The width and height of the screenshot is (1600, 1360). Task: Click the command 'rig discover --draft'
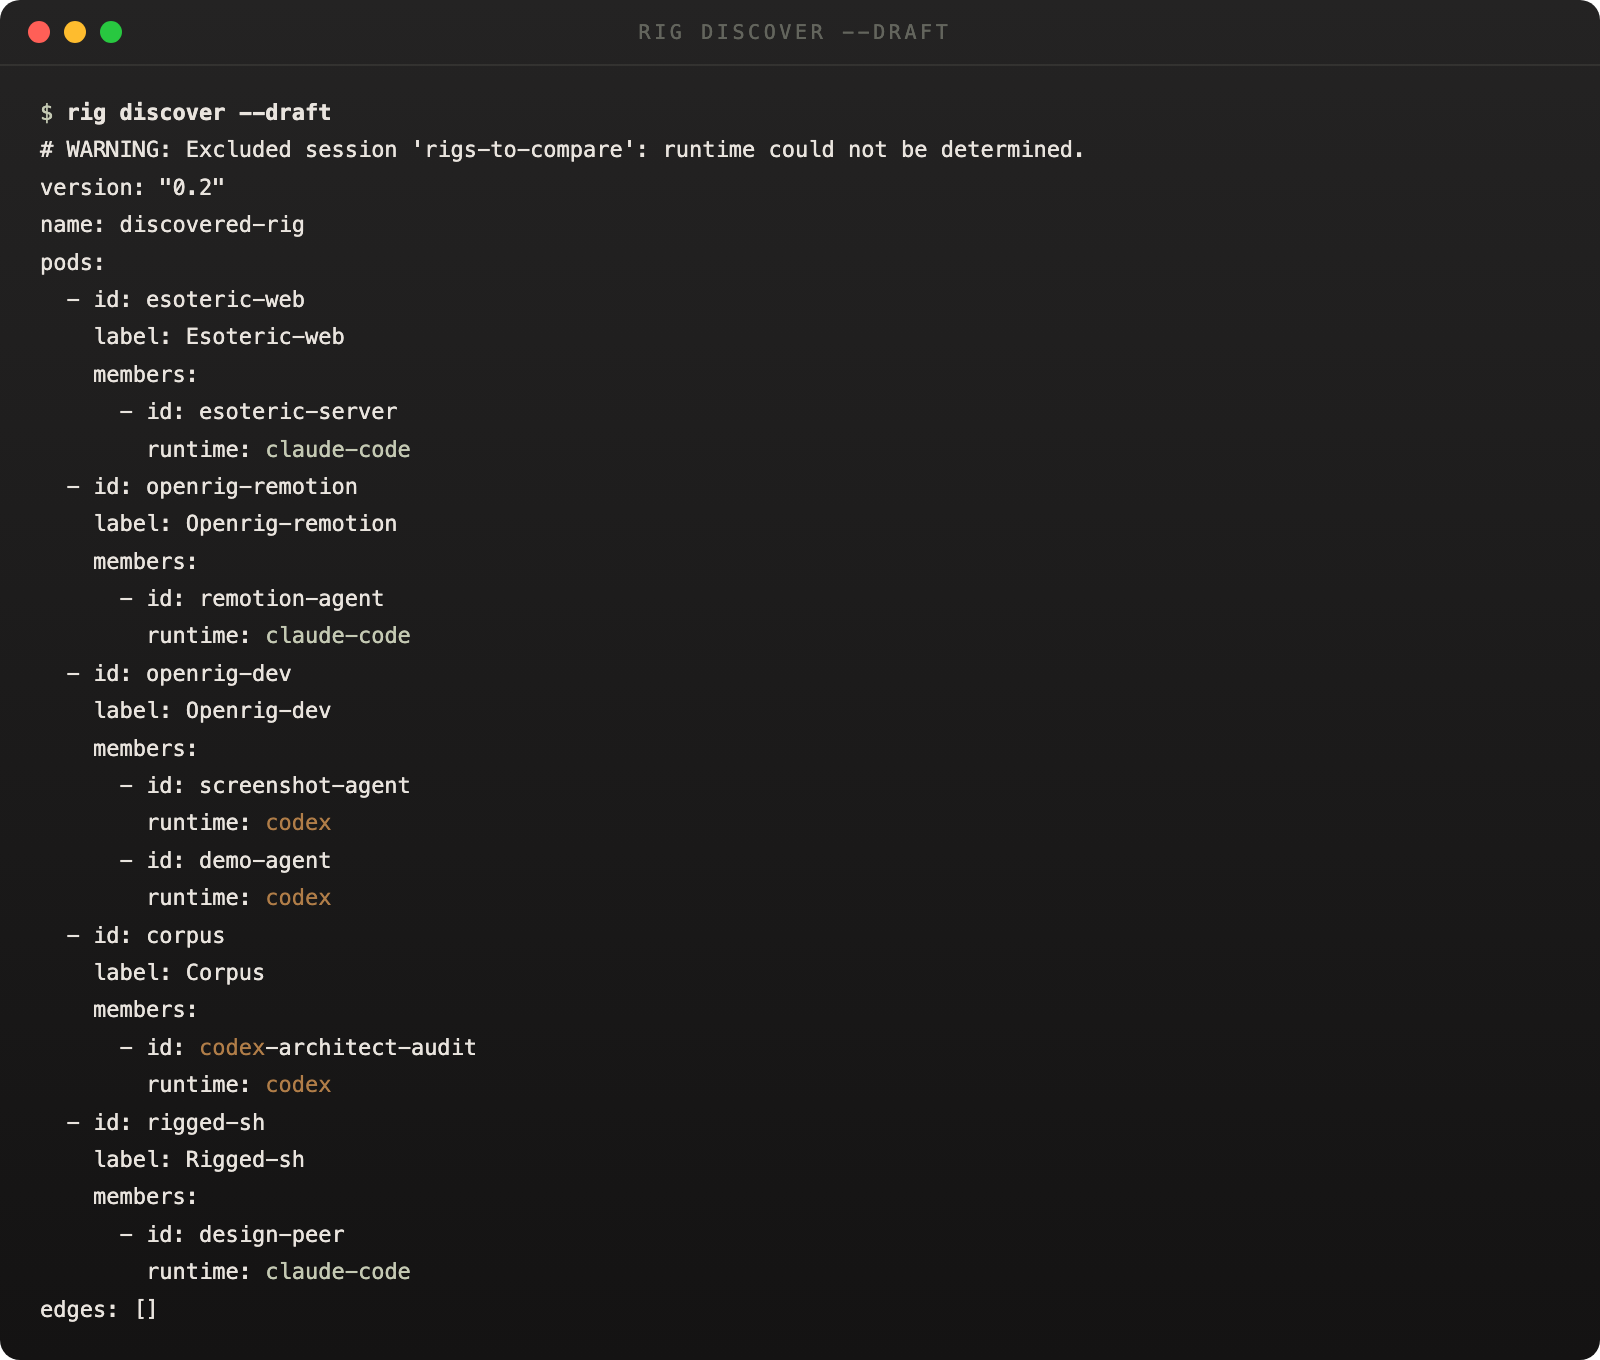click(x=199, y=112)
